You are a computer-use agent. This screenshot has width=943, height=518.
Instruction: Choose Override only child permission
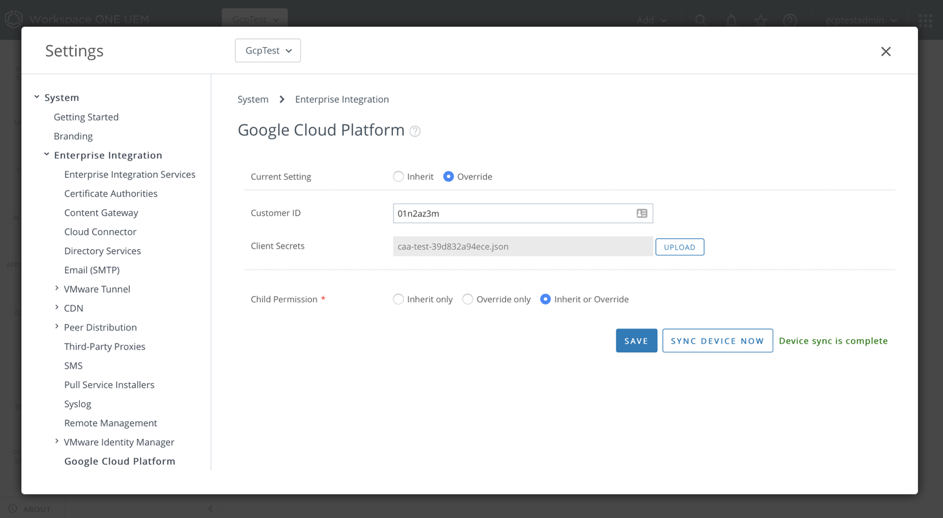pyautogui.click(x=467, y=299)
